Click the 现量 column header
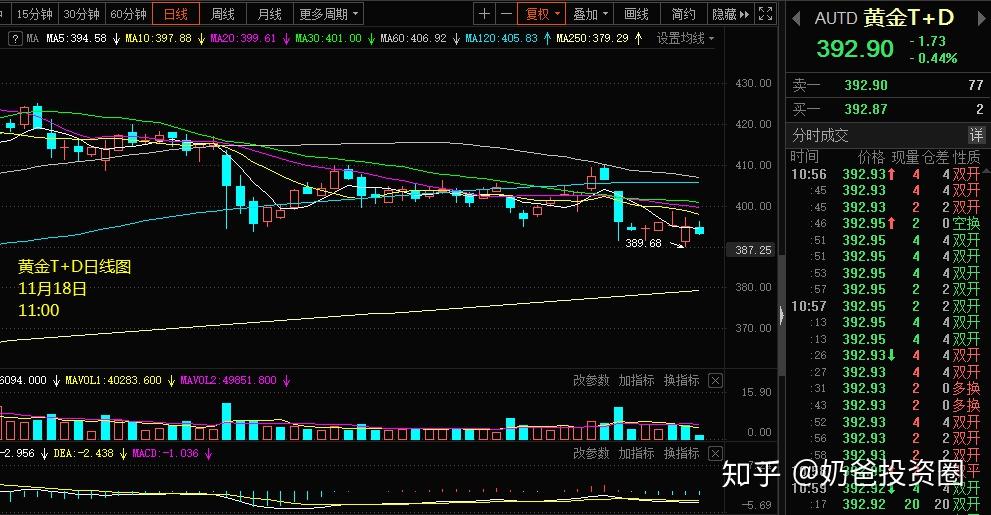 [904, 157]
